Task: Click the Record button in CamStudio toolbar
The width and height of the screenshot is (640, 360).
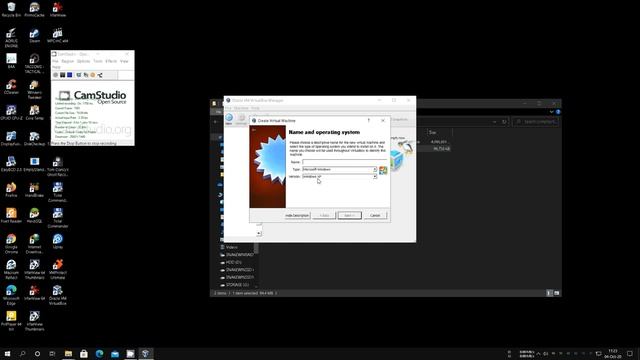Action: [x=56, y=75]
